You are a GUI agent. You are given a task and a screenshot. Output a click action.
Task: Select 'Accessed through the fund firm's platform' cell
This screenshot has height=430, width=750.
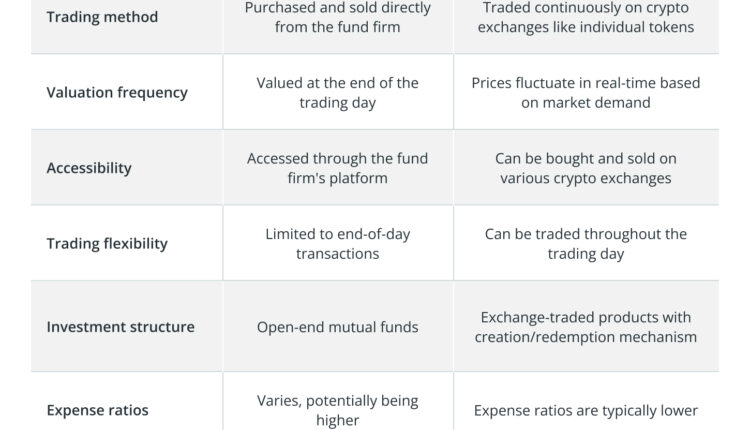(x=338, y=168)
